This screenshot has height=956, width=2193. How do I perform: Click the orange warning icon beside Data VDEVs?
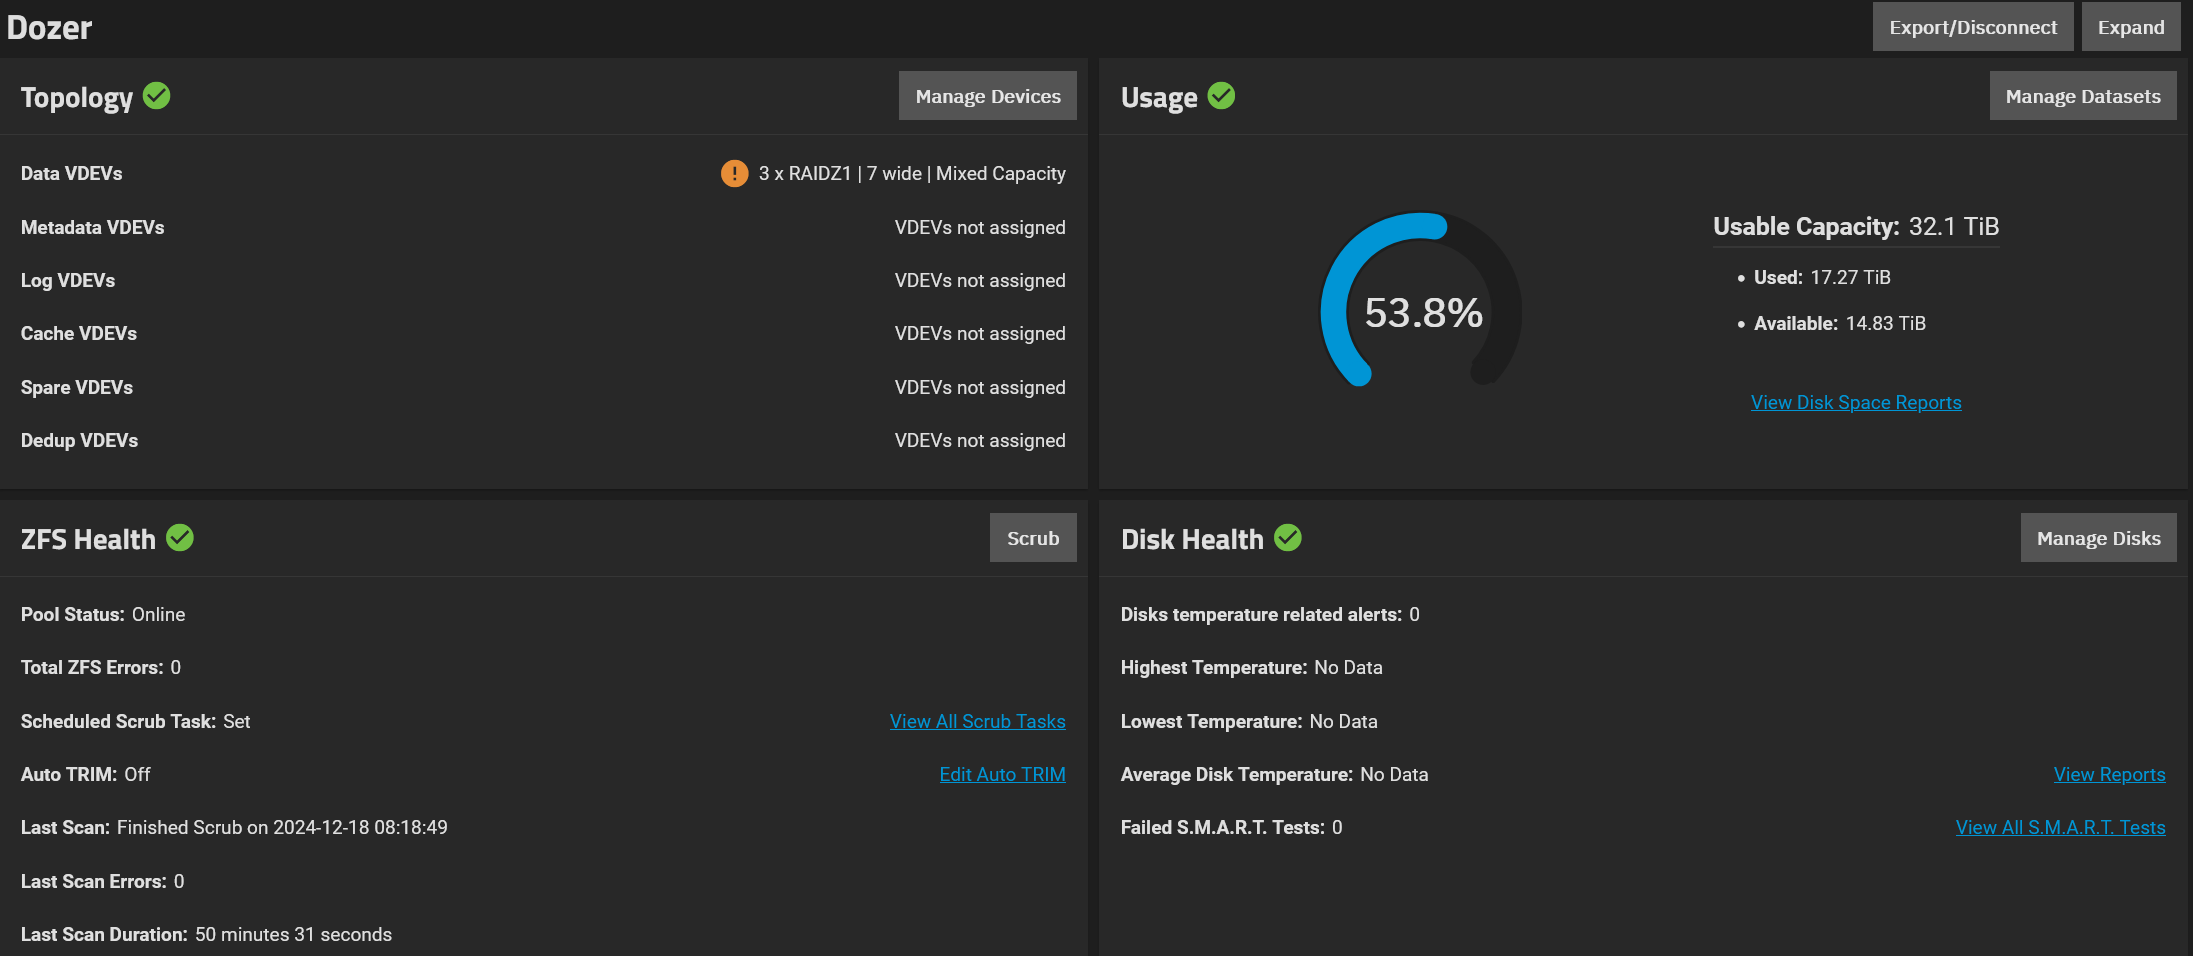pos(734,174)
